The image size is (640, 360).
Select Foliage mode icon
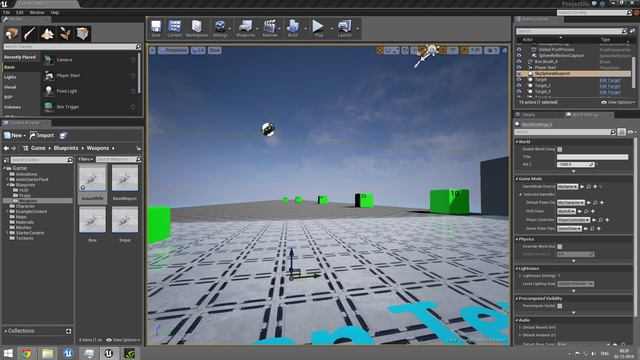65,33
